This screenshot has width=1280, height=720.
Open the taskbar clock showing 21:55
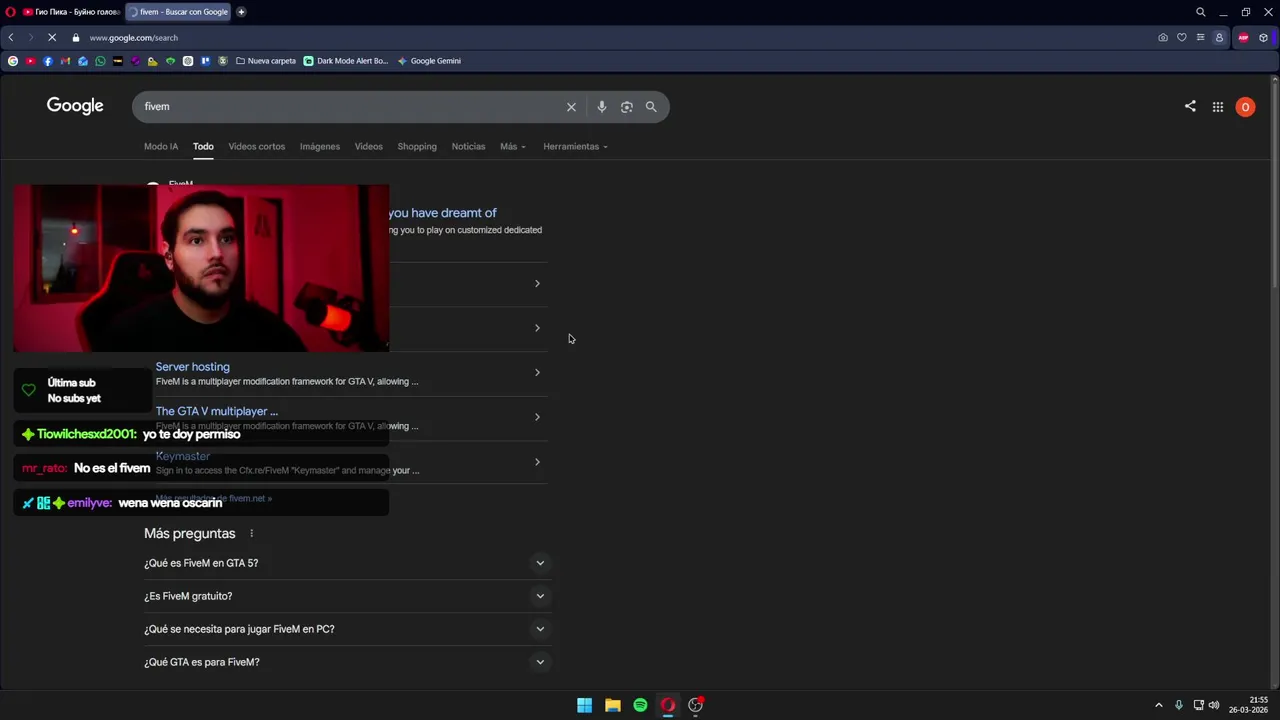pyautogui.click(x=1249, y=705)
